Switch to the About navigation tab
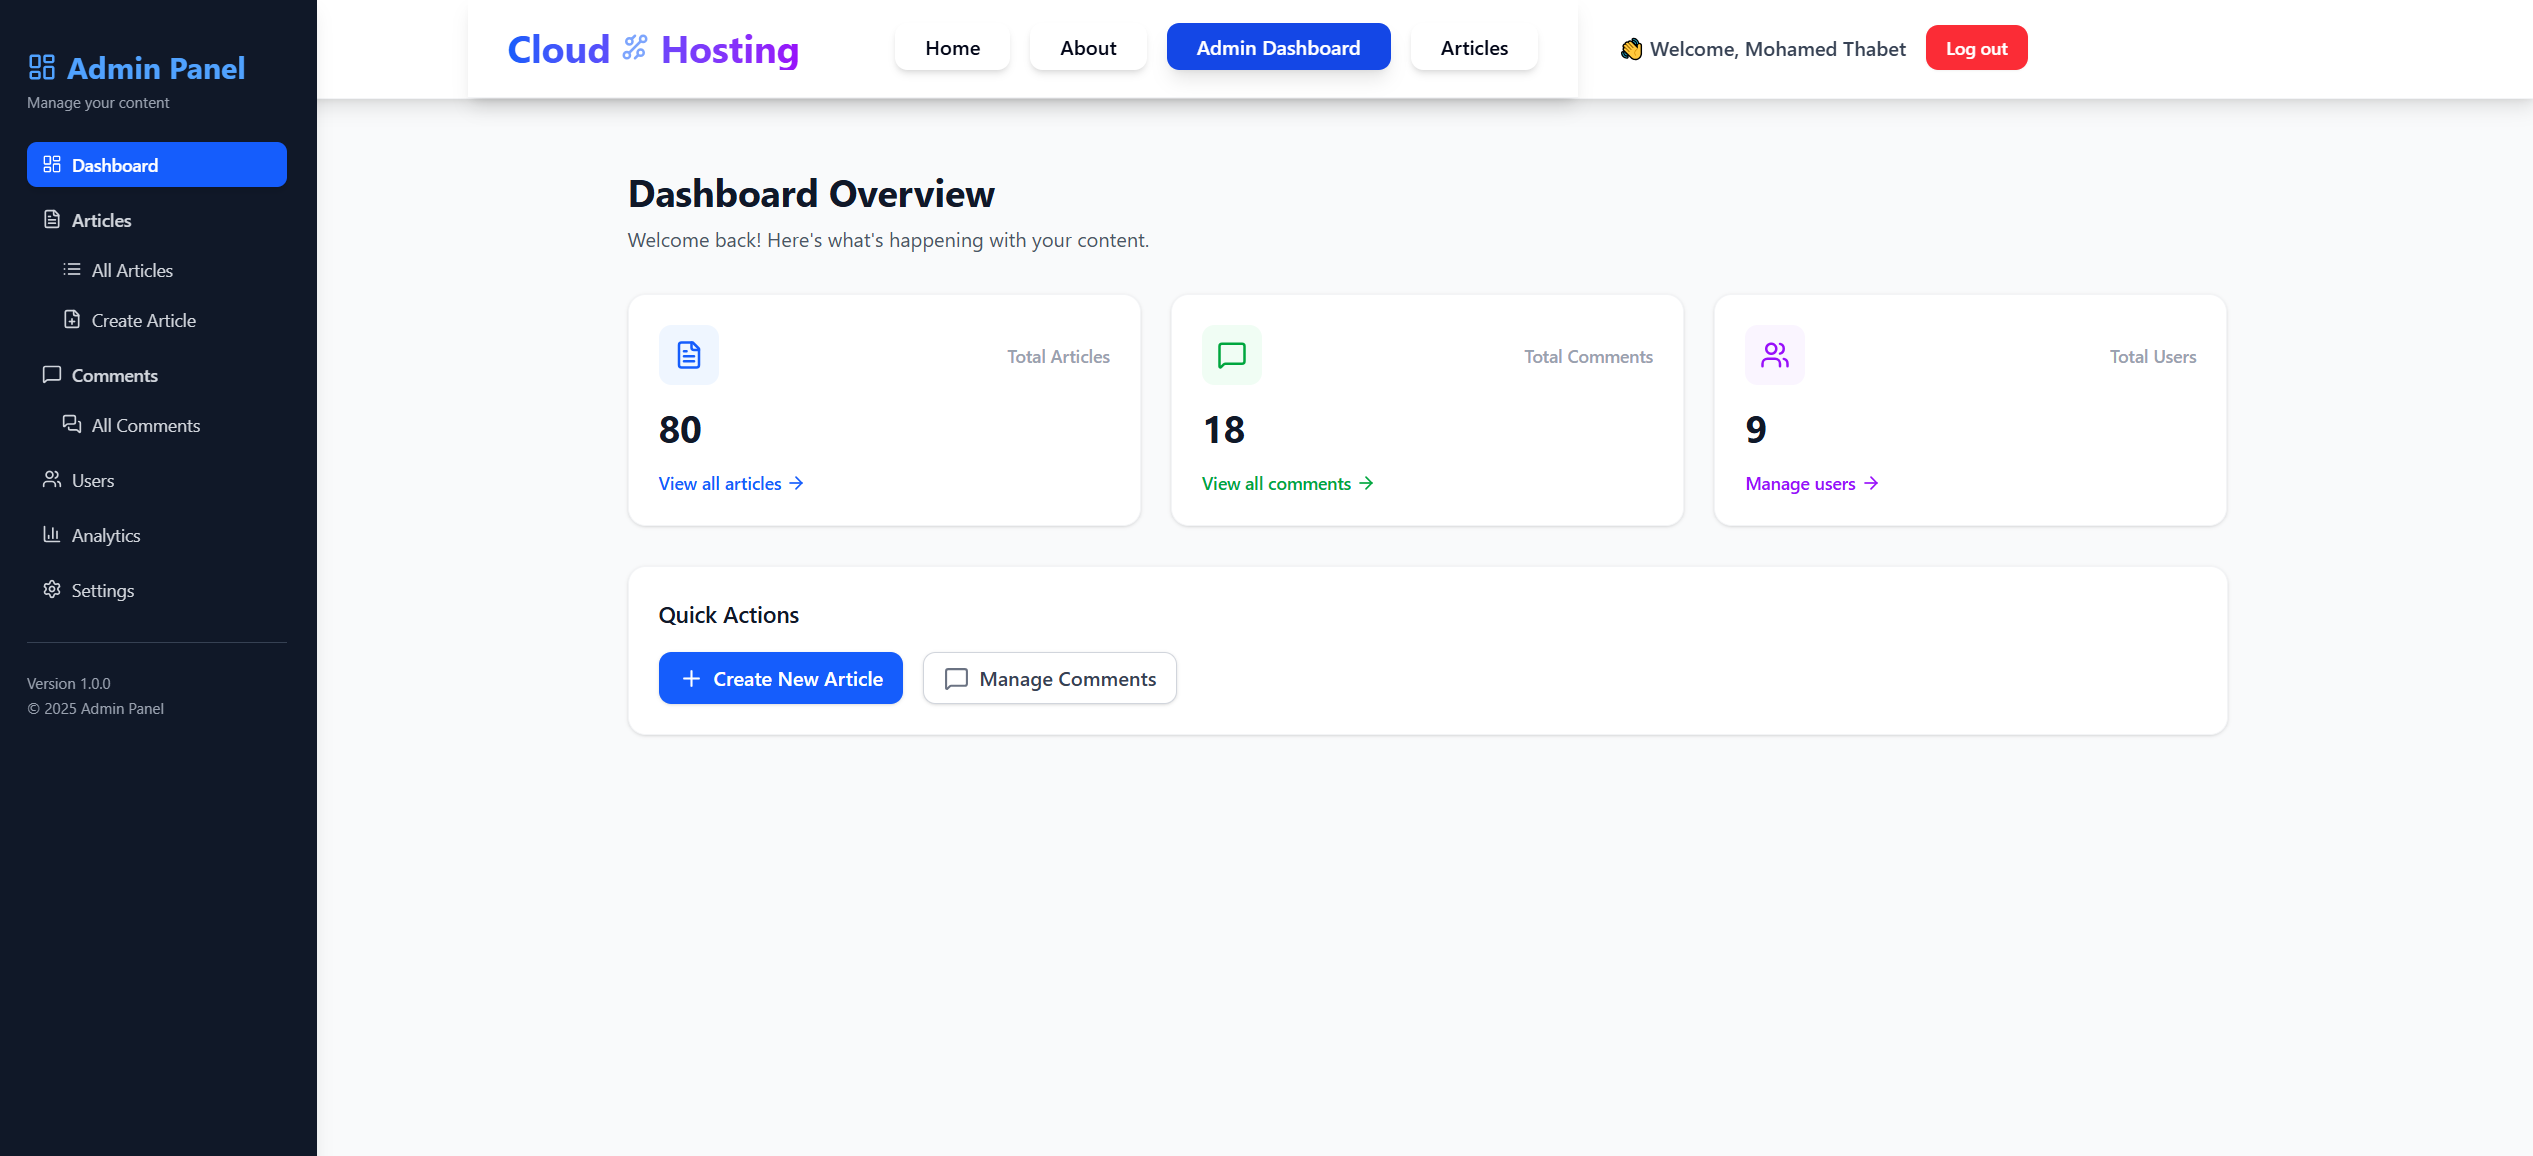The image size is (2533, 1156). click(x=1088, y=48)
